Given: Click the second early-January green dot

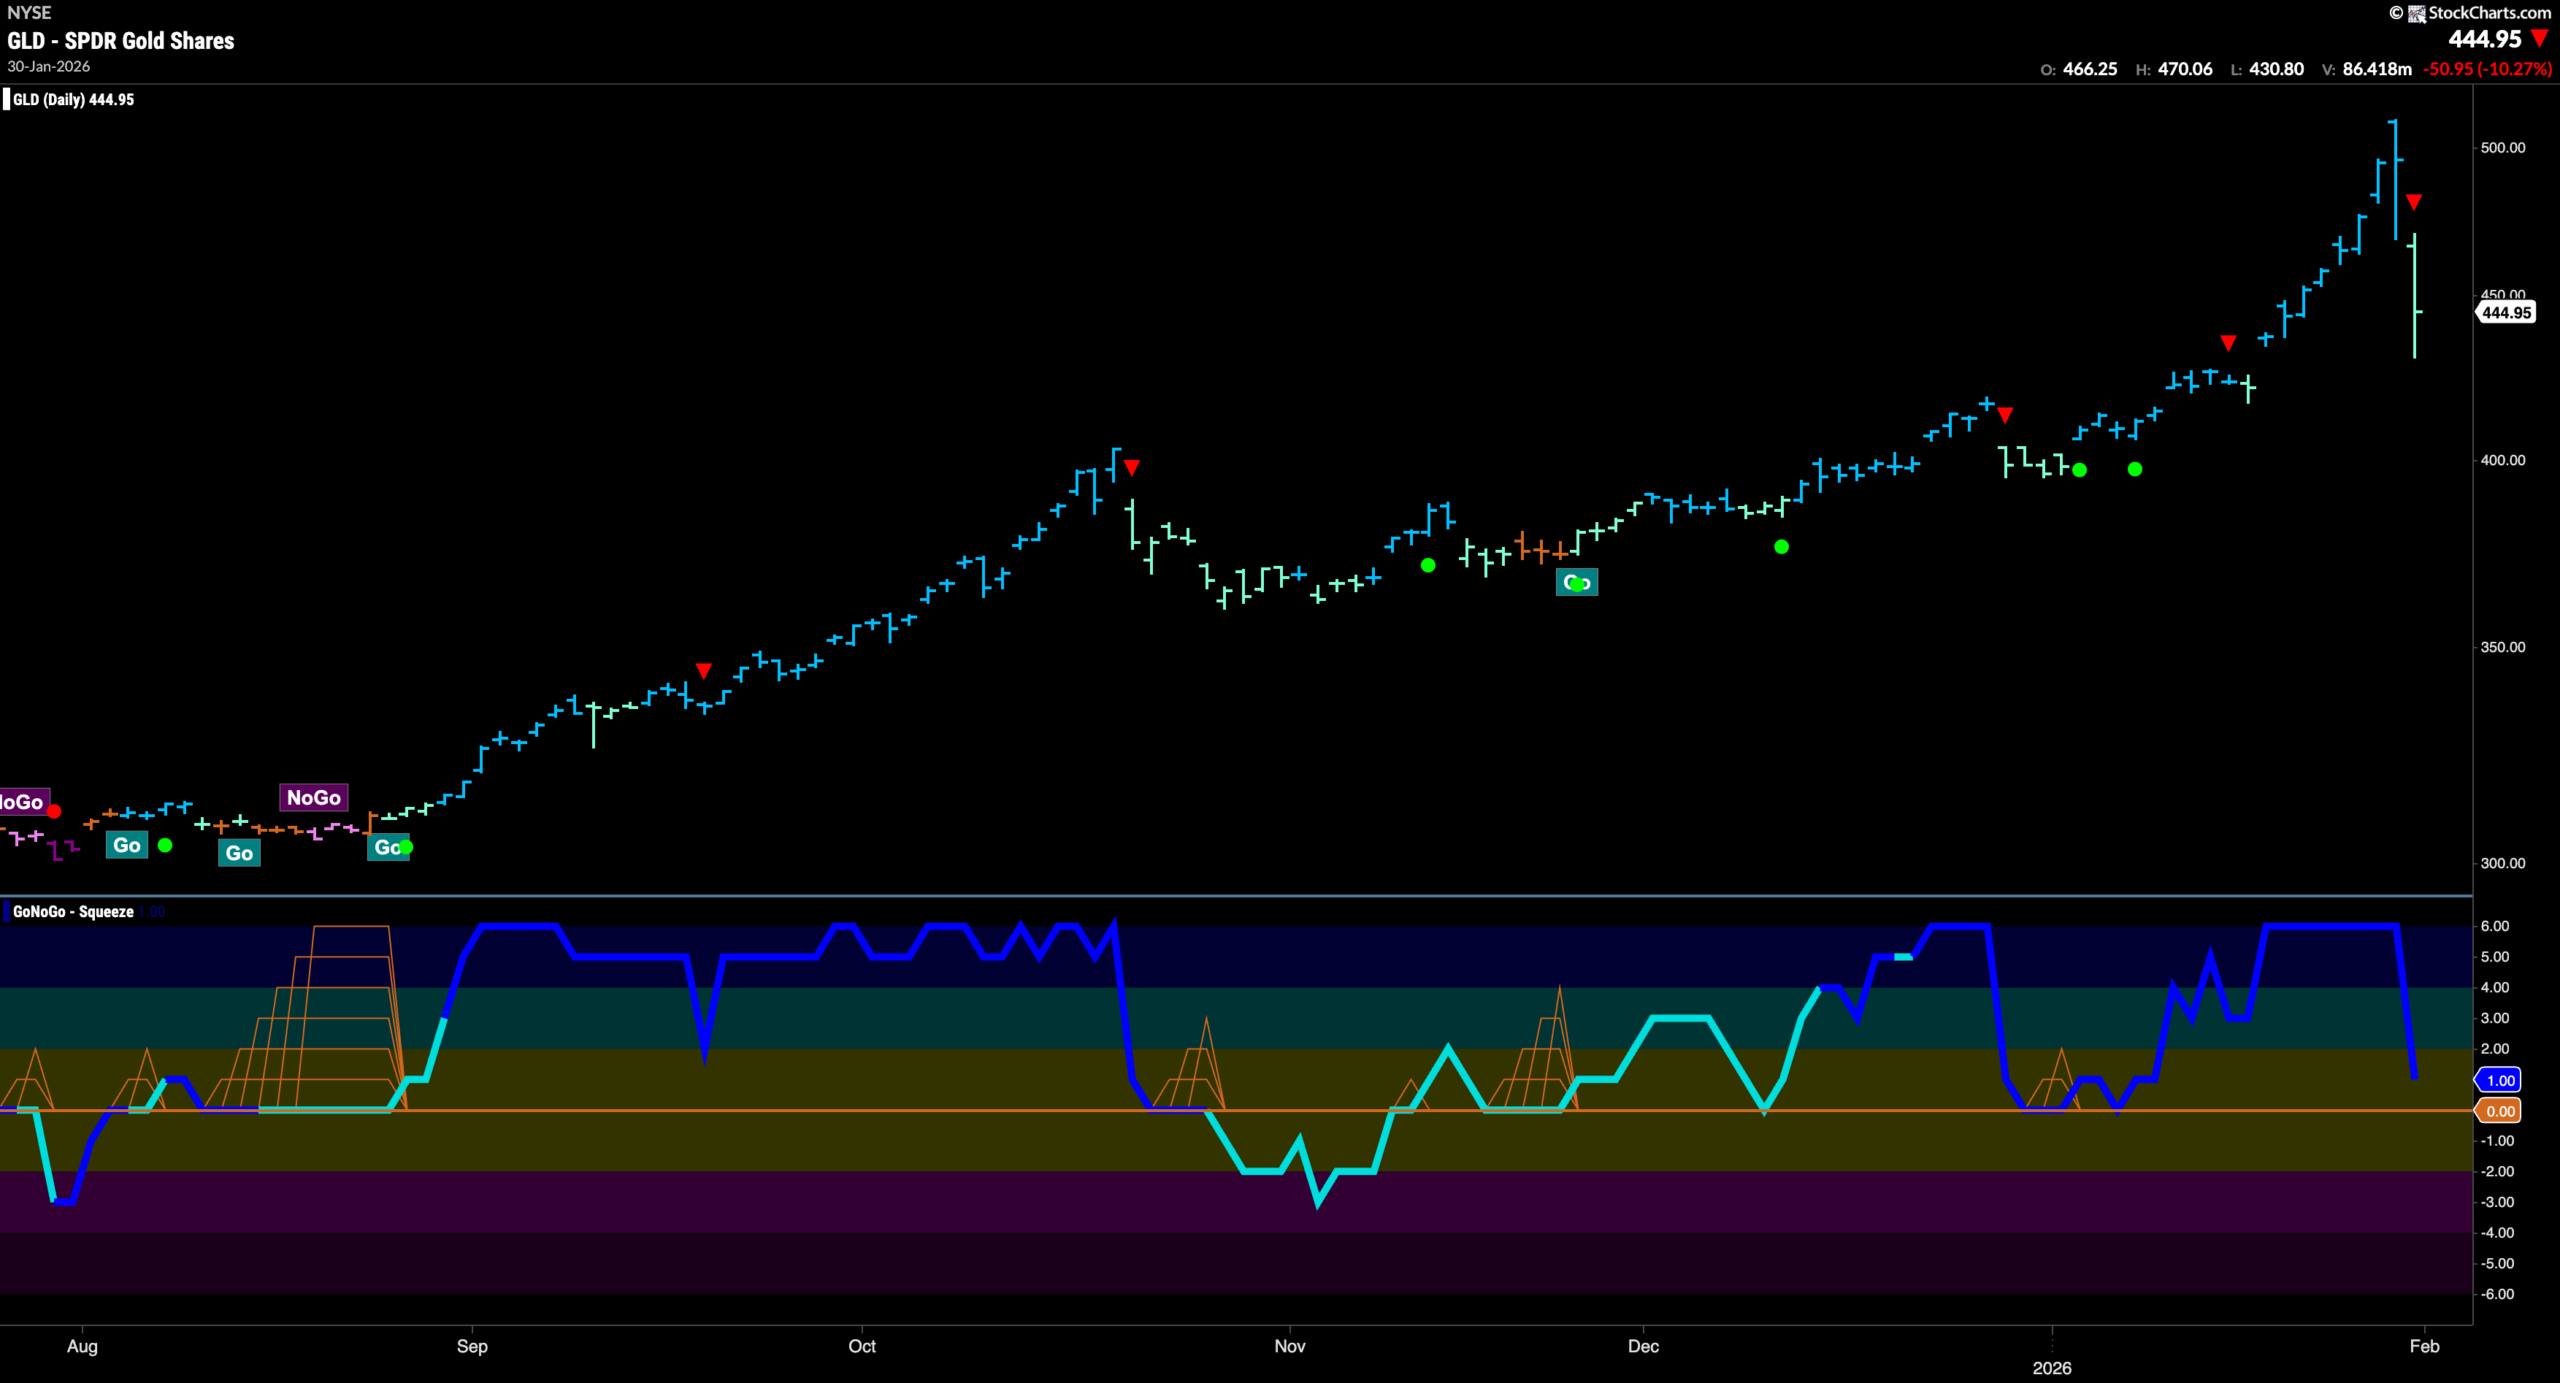Looking at the screenshot, I should tap(2135, 469).
